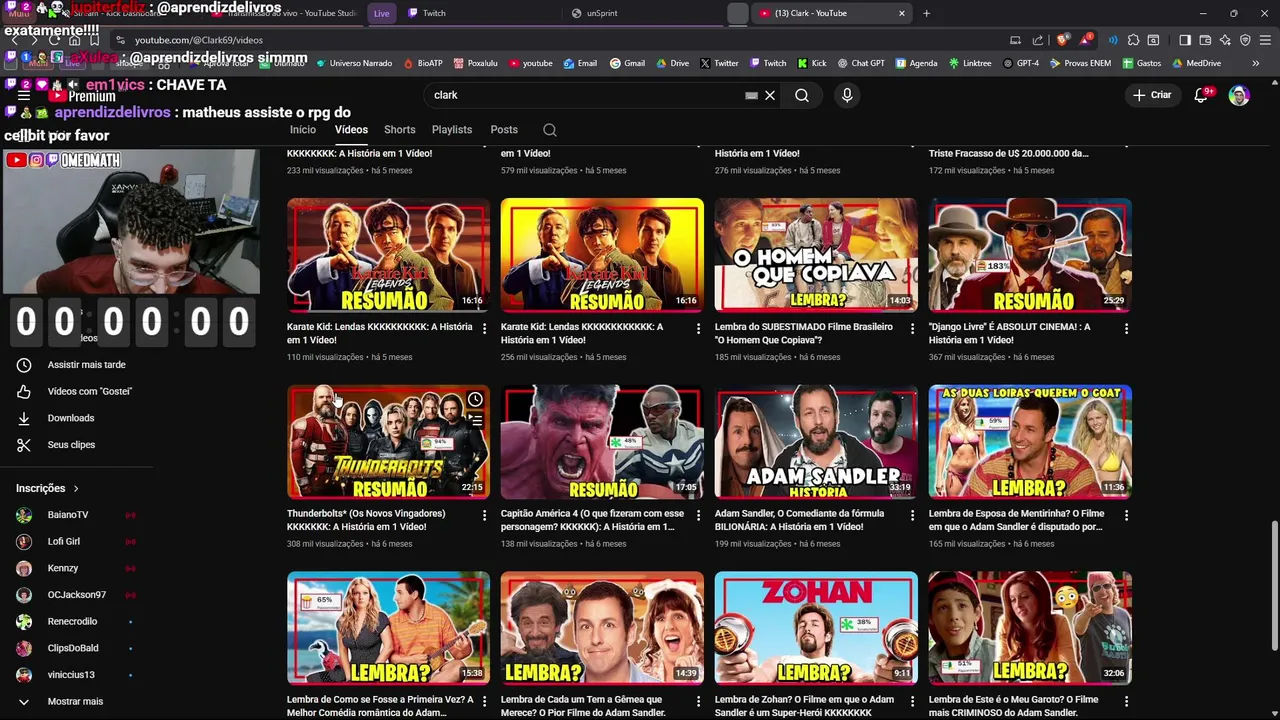The height and width of the screenshot is (720, 1280).
Task: Open the ClipsDoBald subscription channel
Action: tap(75, 648)
